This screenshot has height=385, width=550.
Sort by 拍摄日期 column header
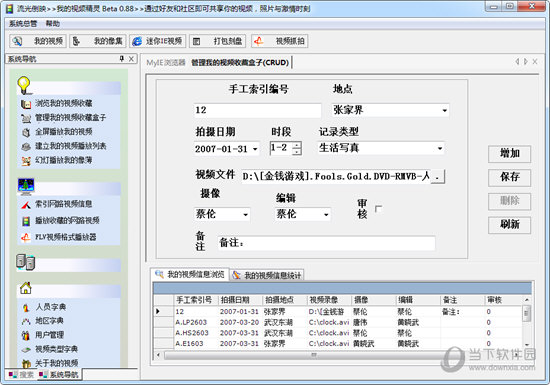240,300
